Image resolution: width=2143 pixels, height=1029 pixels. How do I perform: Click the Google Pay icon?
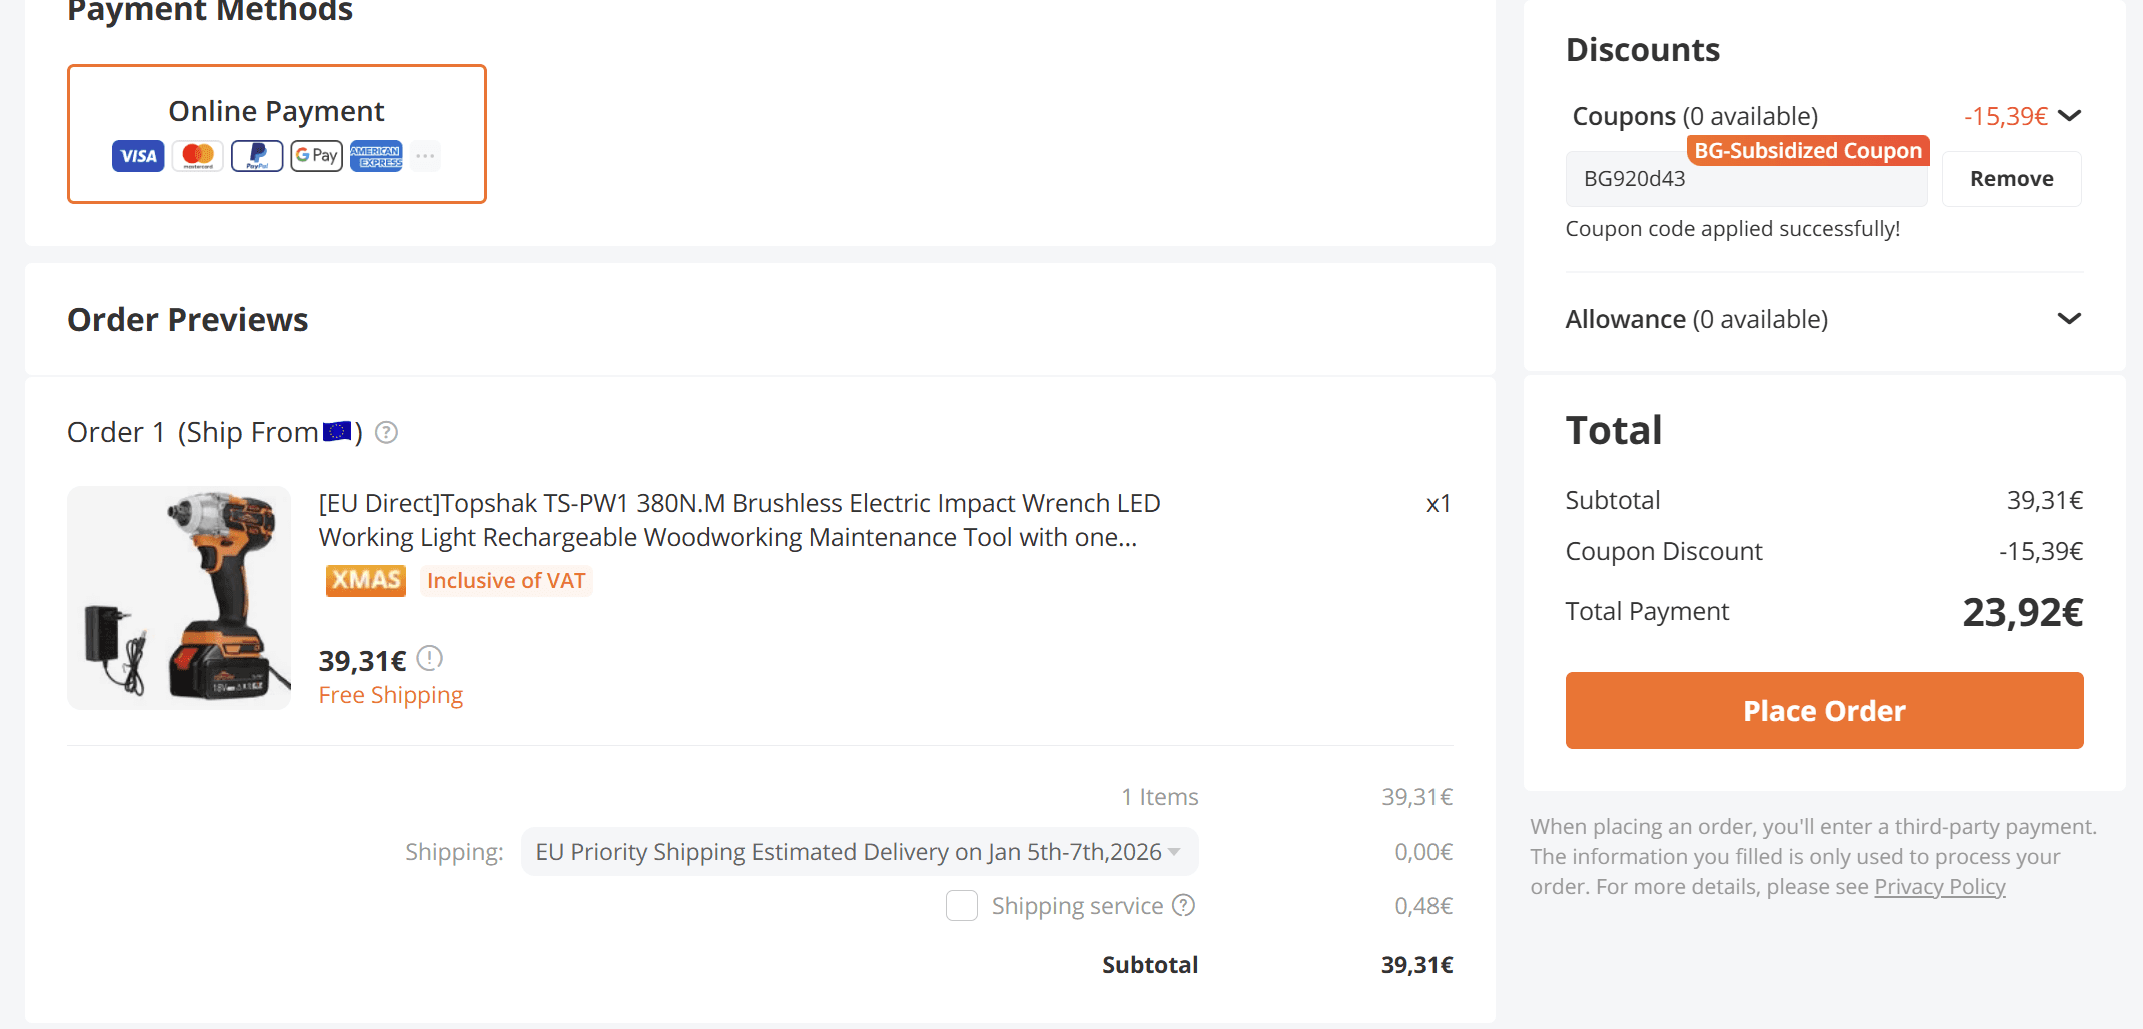pyautogui.click(x=317, y=156)
